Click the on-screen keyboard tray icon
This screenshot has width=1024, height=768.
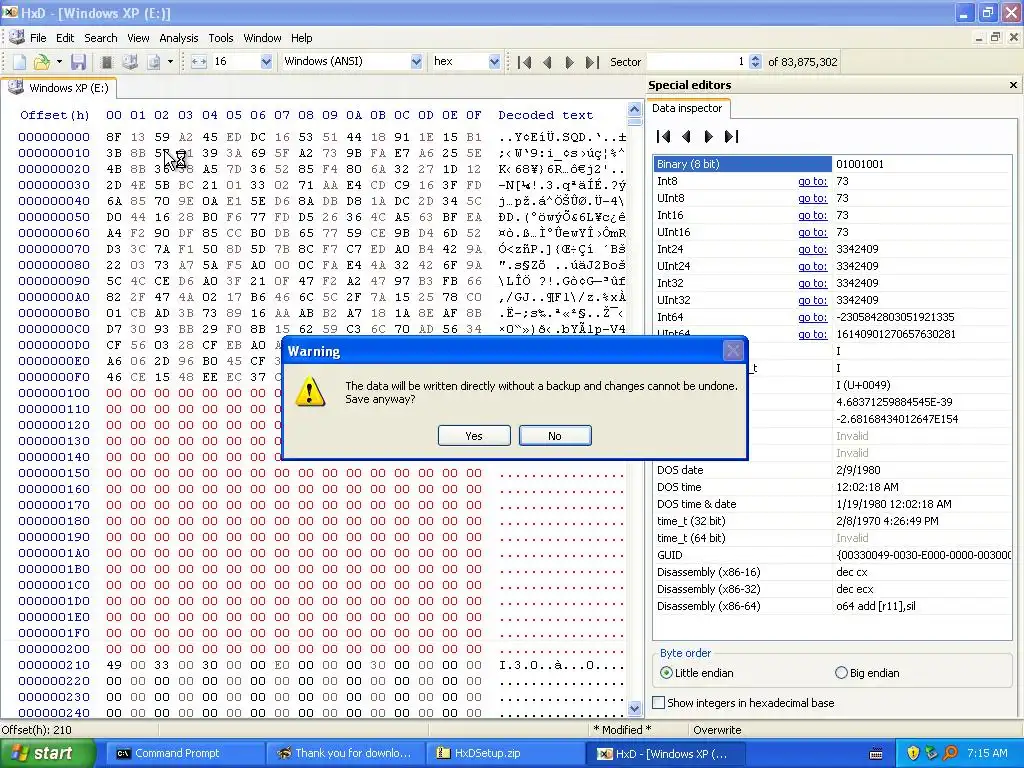click(876, 754)
